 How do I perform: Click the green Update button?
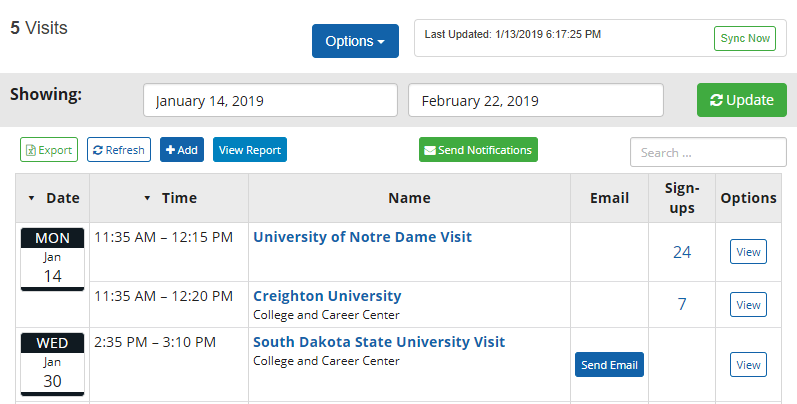pos(741,100)
